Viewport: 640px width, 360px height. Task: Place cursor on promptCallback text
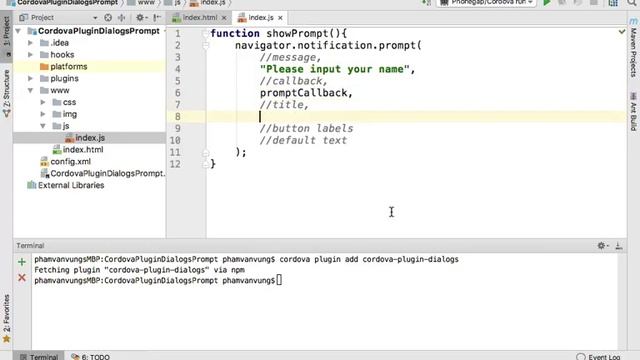click(303, 93)
